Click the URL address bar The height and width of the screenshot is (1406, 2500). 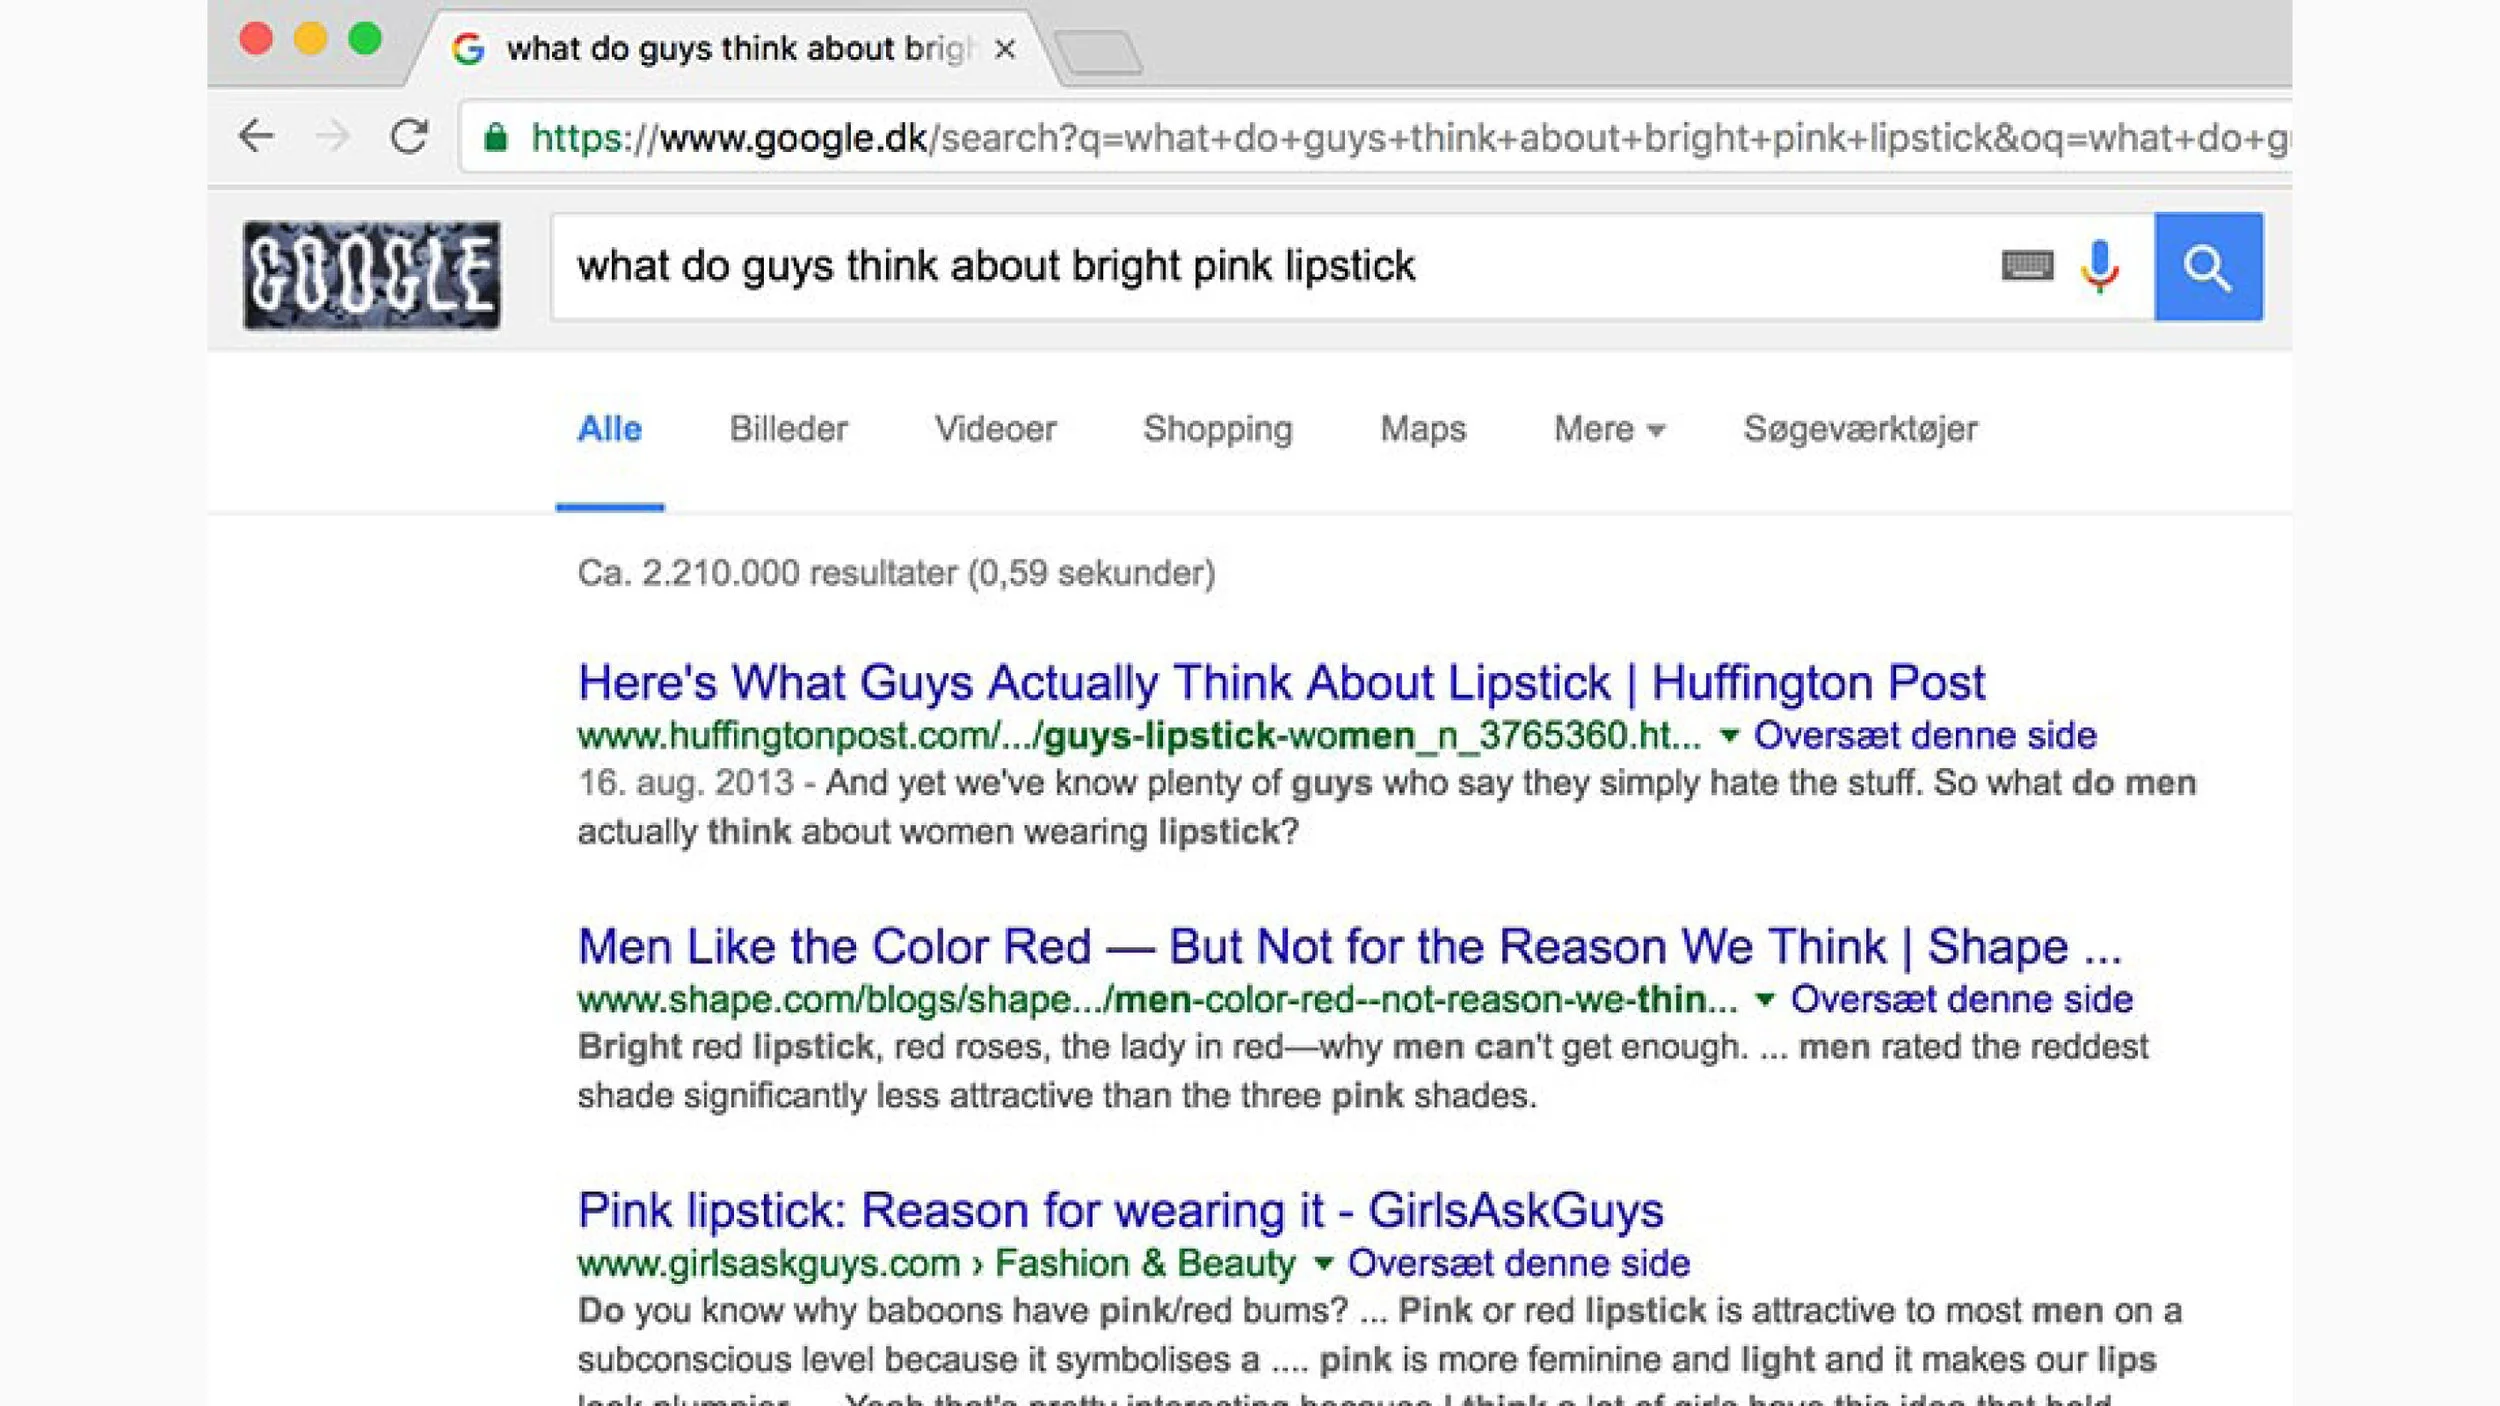click(x=1376, y=137)
